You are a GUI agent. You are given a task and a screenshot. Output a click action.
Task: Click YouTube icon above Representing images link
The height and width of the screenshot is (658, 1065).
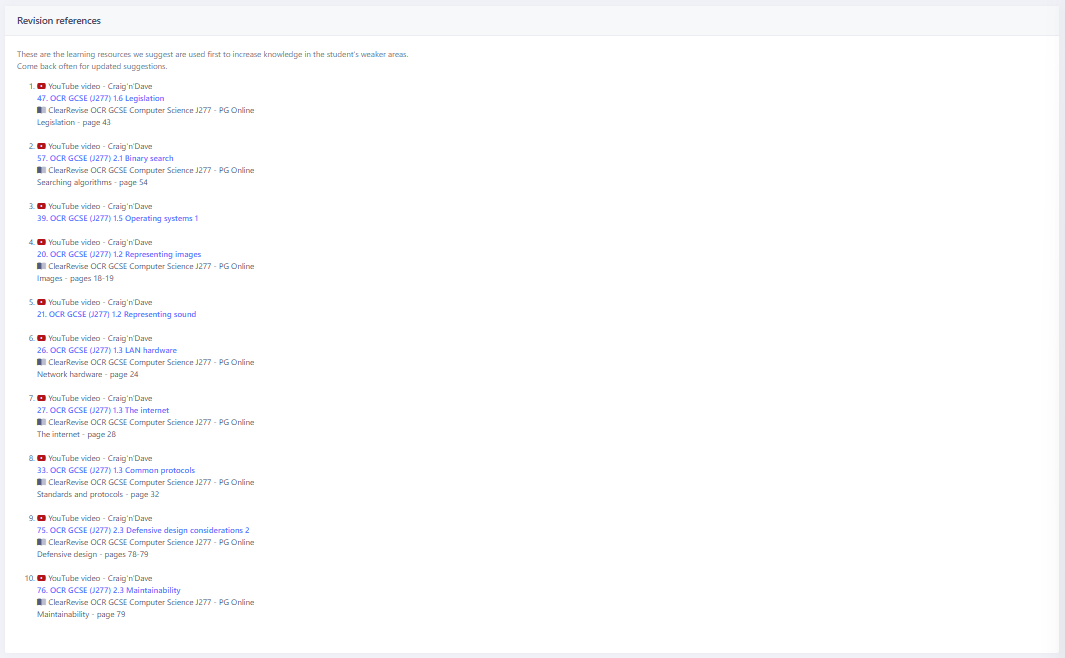click(x=41, y=242)
